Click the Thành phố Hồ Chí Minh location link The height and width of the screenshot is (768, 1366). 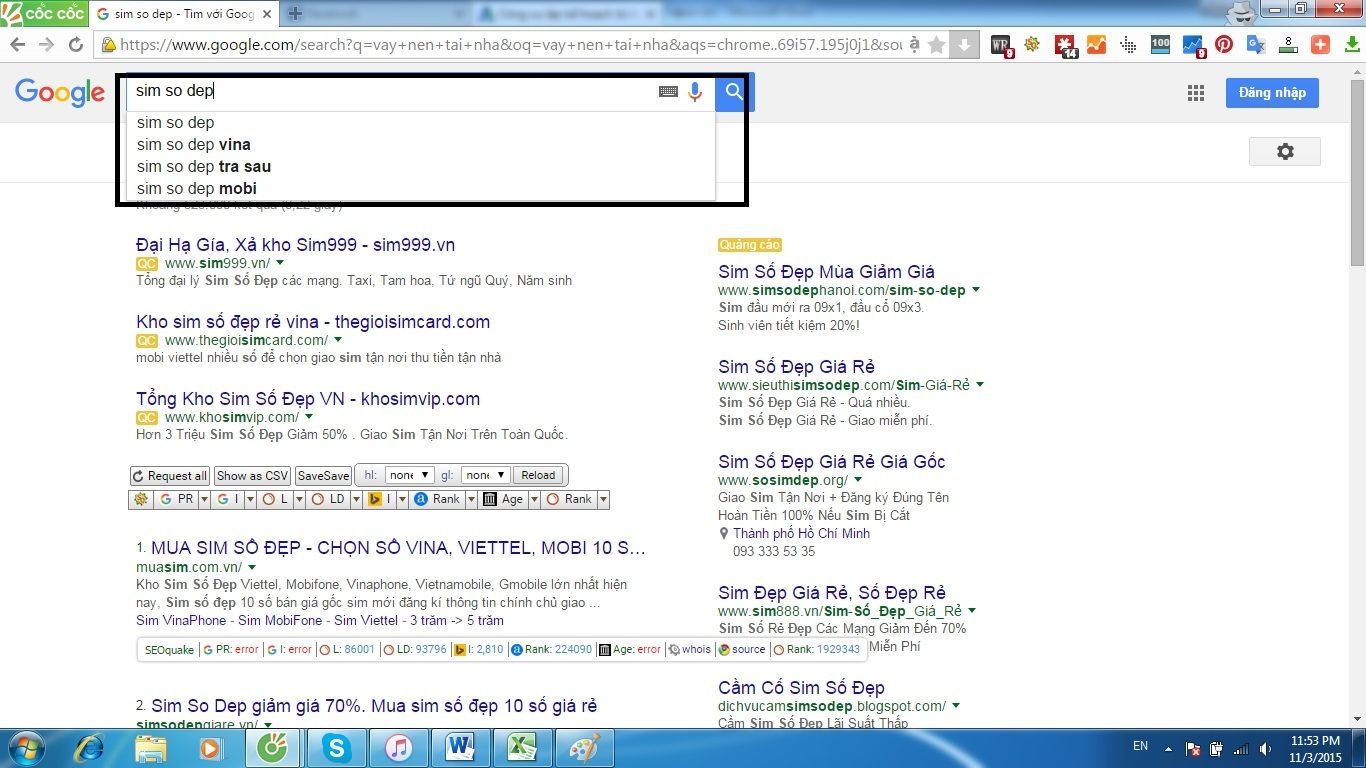[801, 533]
